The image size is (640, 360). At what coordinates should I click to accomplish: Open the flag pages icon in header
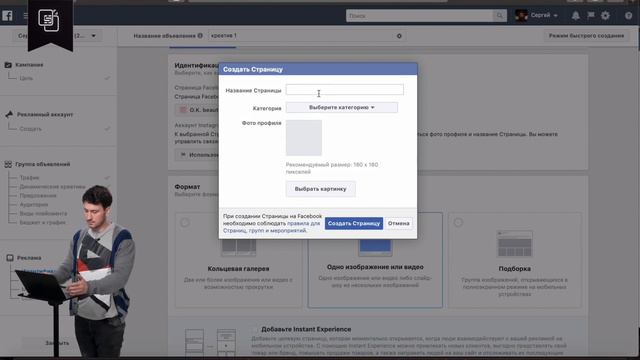point(591,16)
